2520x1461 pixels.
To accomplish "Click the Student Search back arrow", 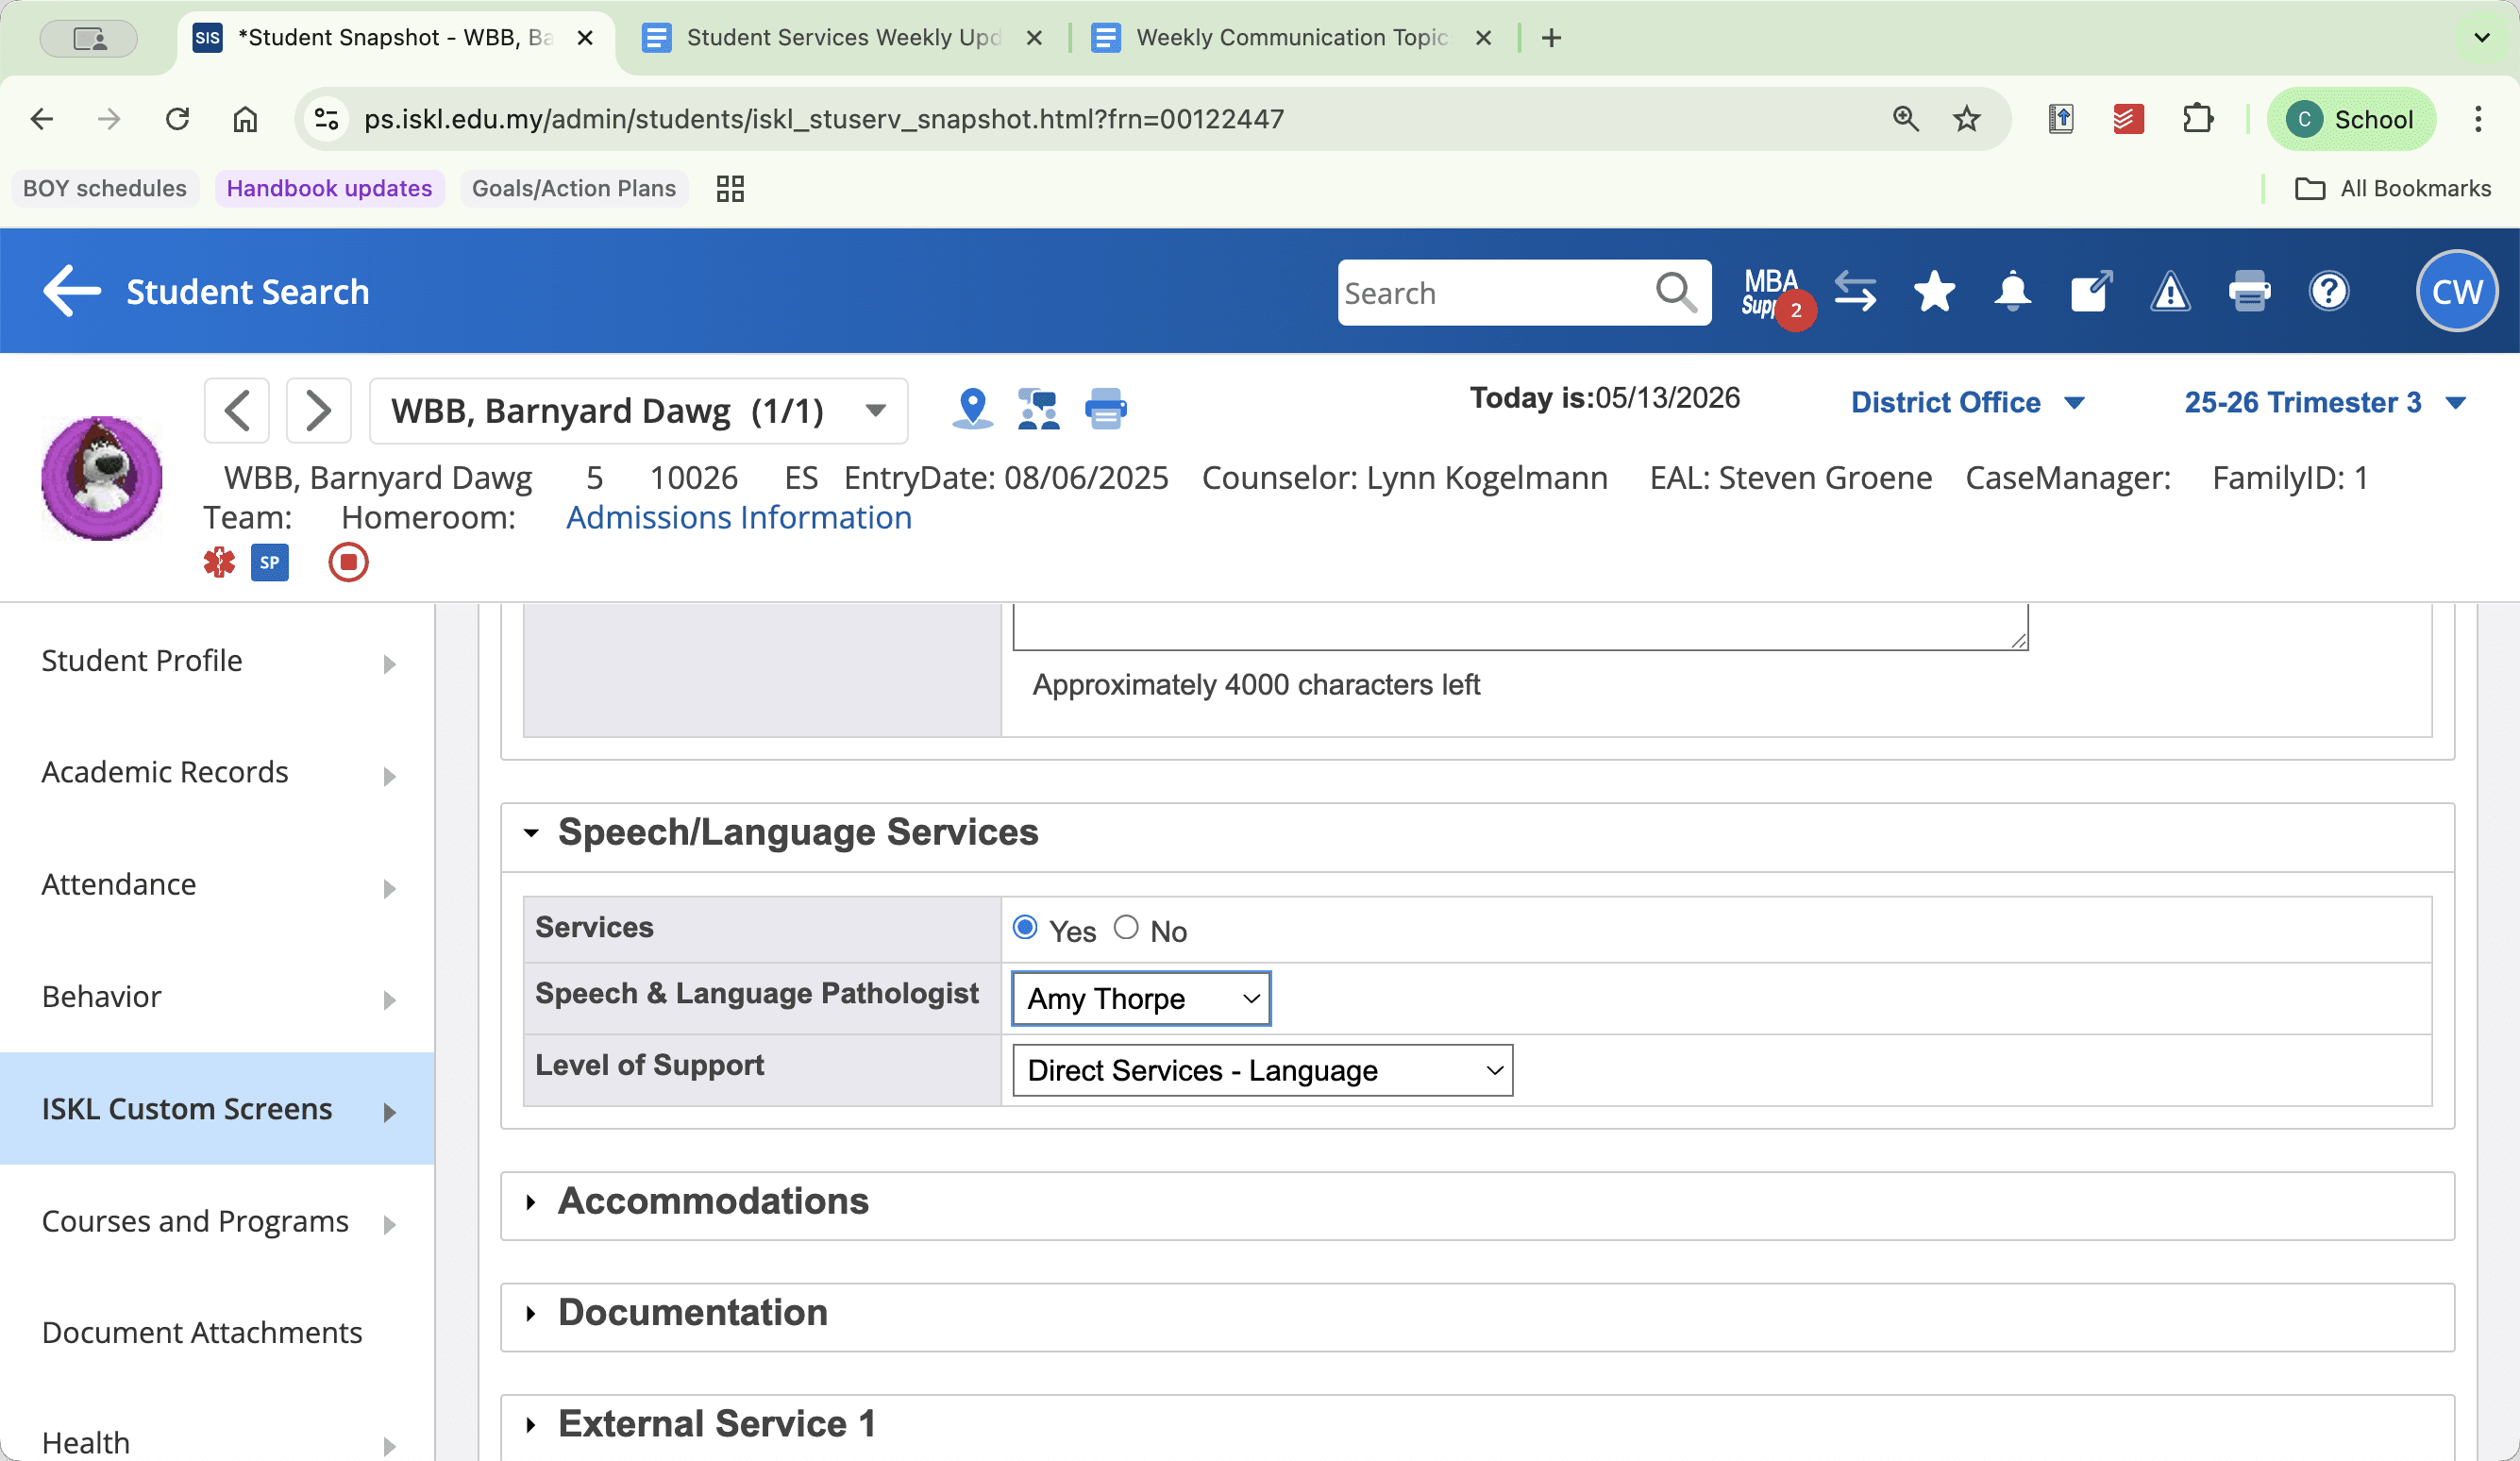I will (72, 292).
